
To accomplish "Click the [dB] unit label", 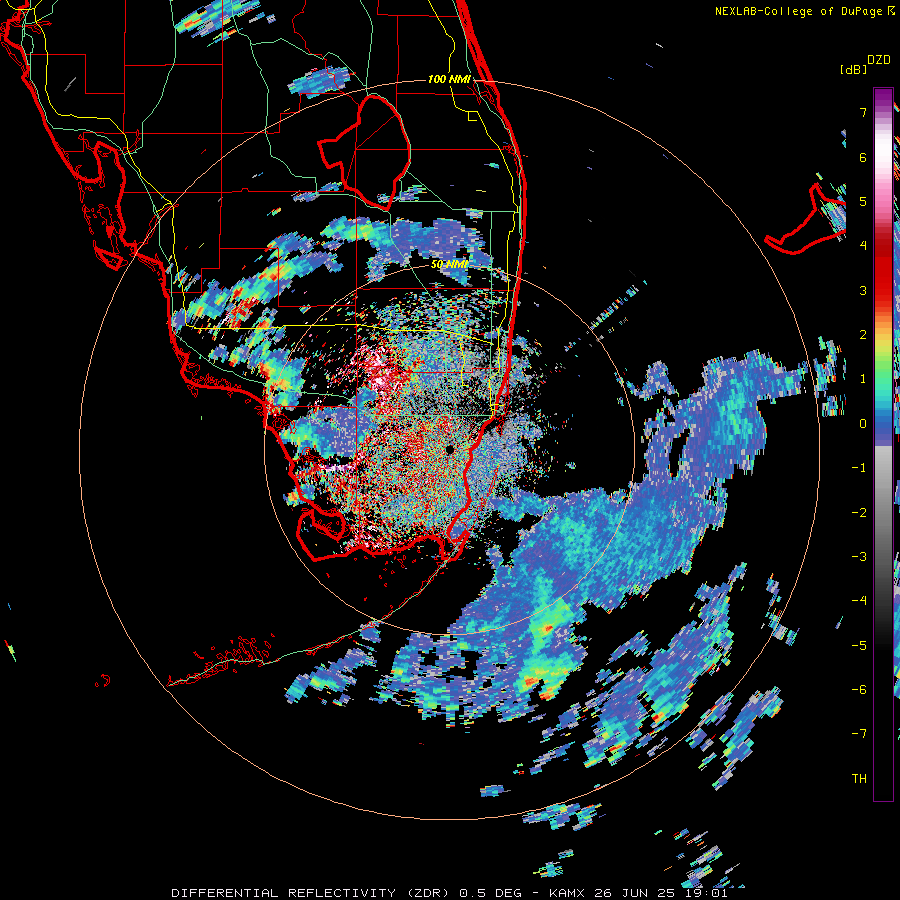I will tap(853, 69).
